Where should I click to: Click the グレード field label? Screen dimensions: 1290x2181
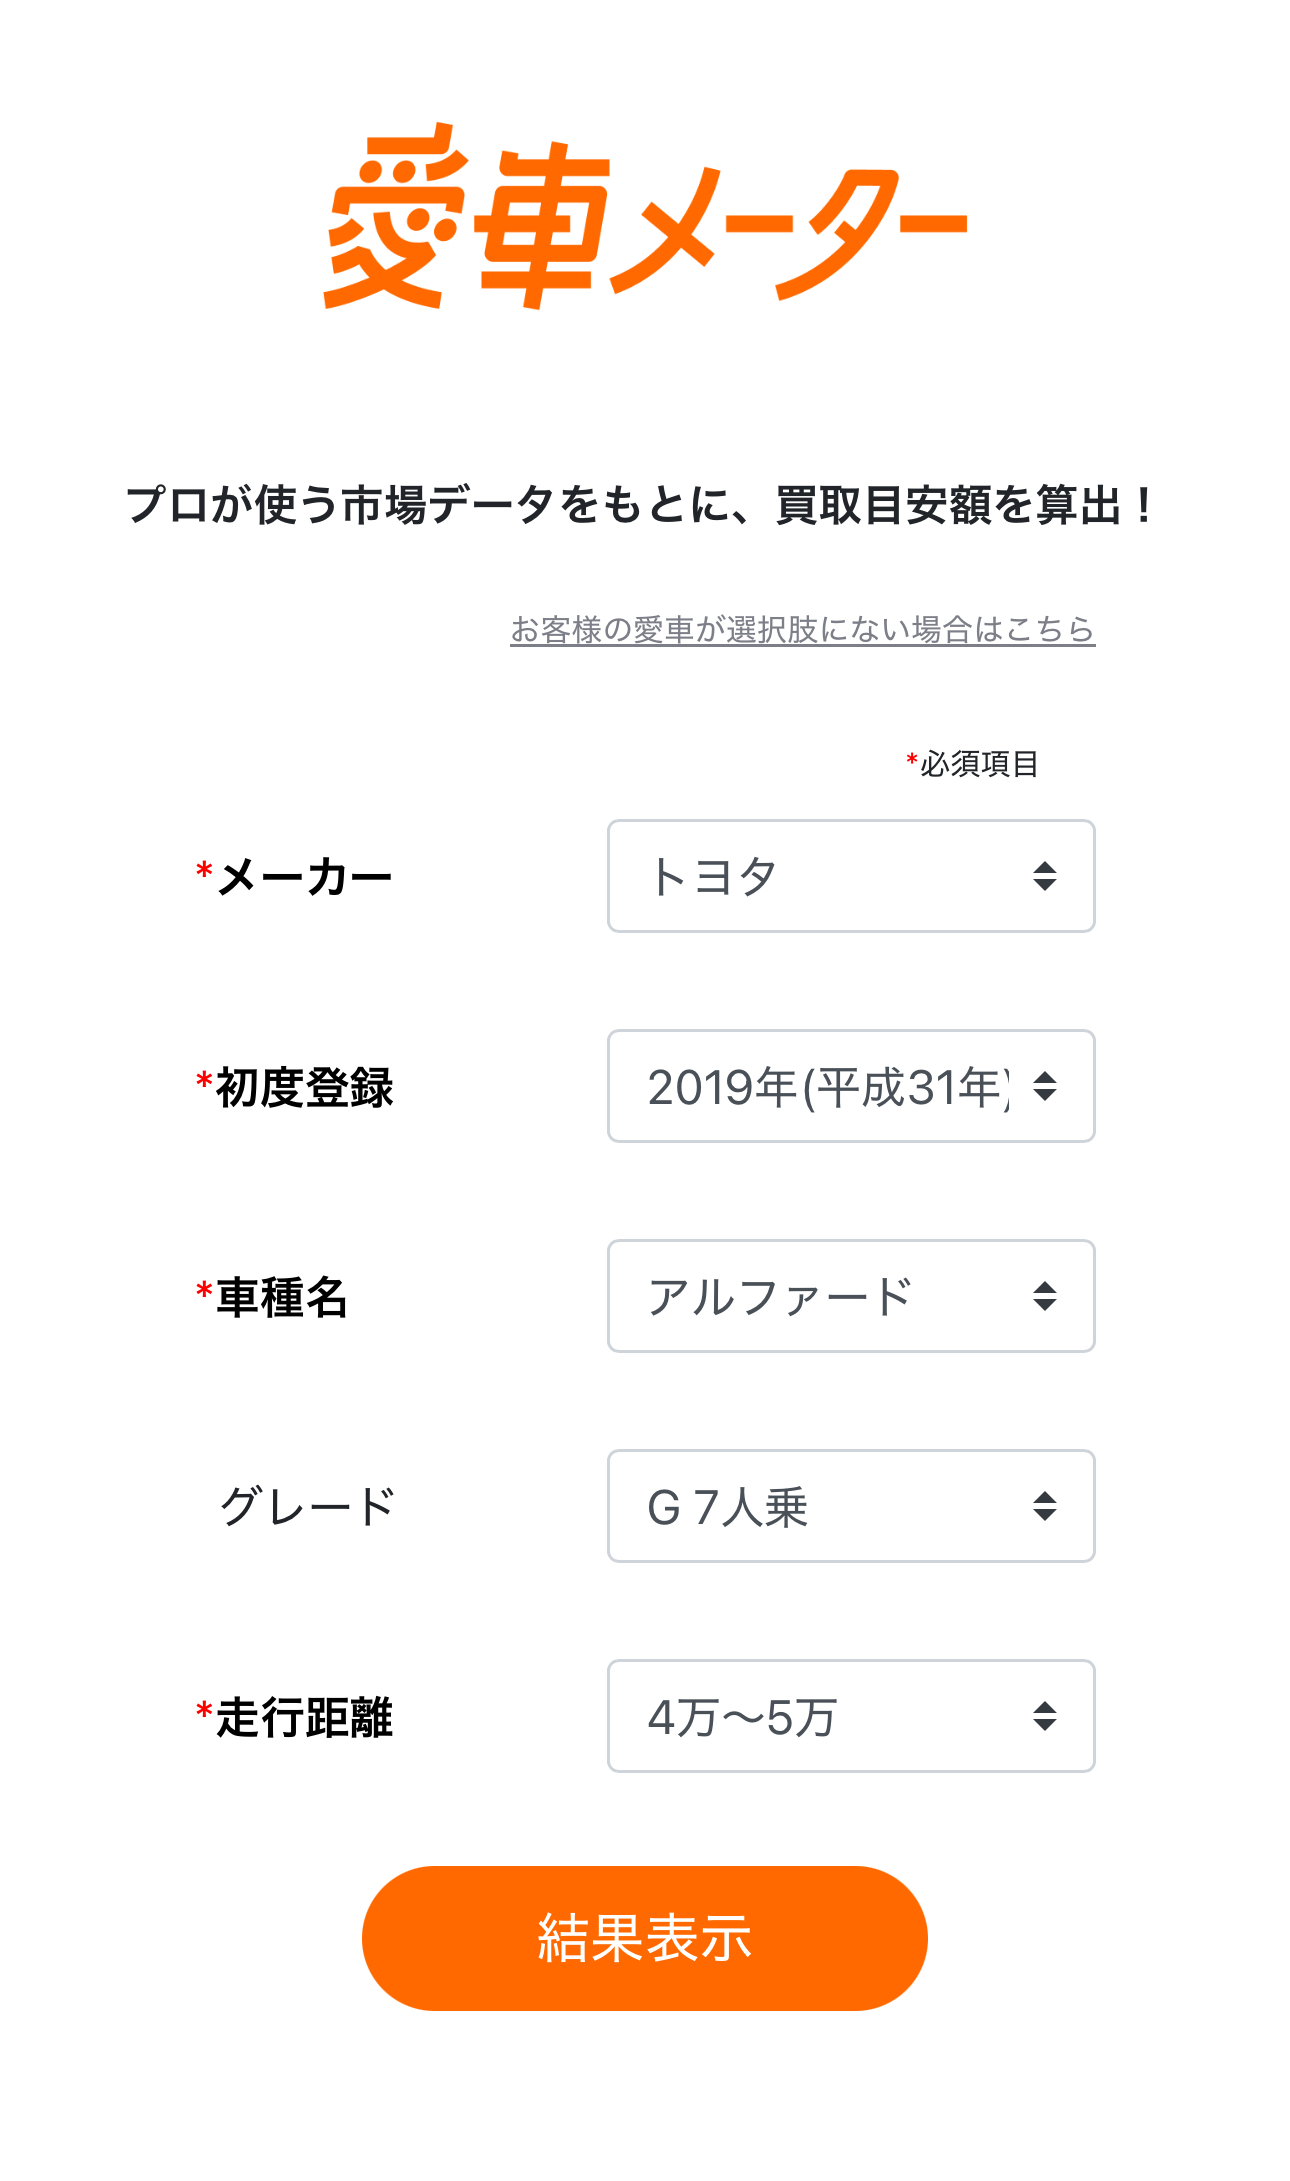(307, 1507)
